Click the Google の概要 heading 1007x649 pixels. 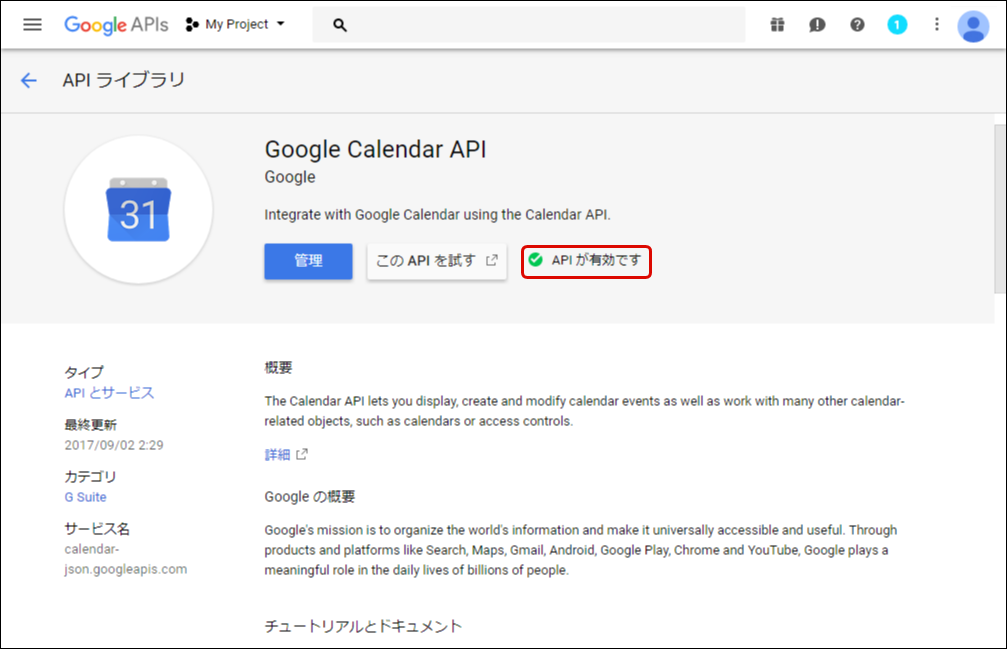tap(310, 497)
